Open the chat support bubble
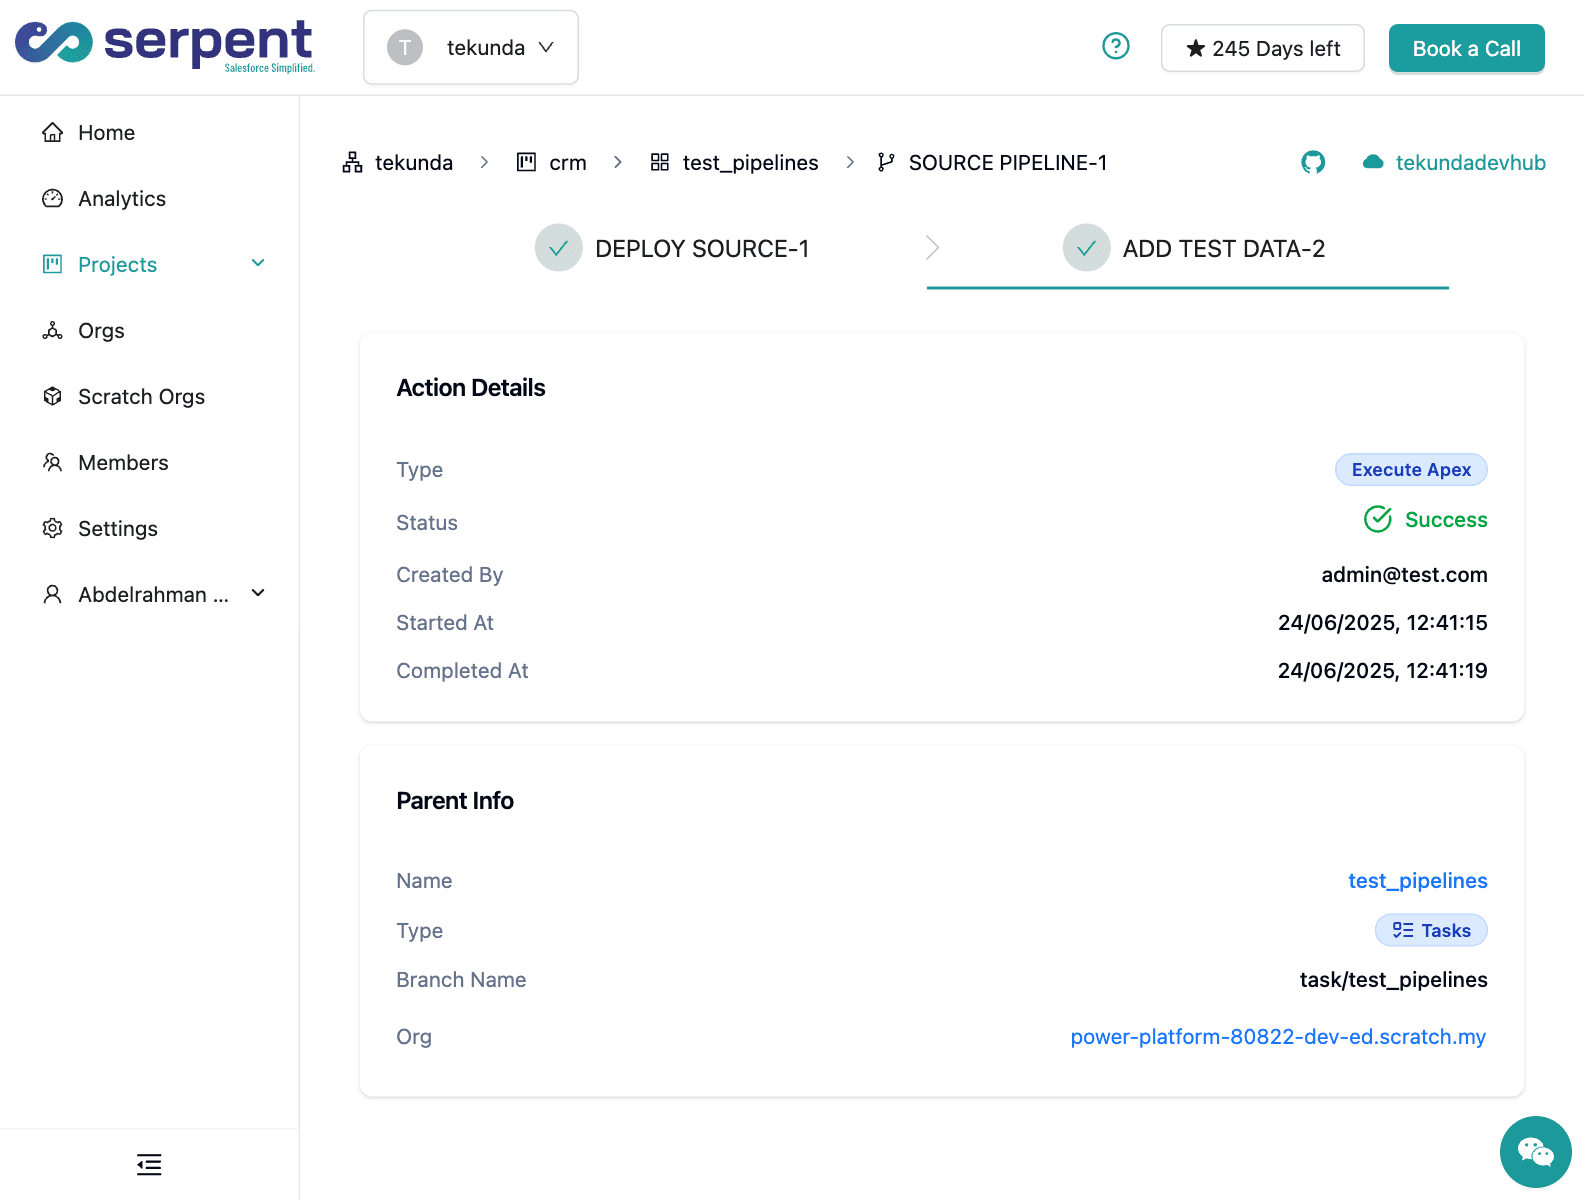 point(1535,1151)
